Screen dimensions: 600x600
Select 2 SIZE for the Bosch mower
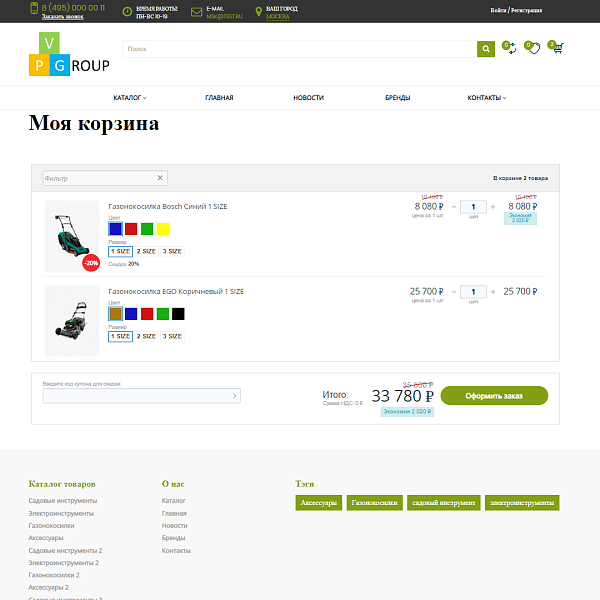[146, 251]
